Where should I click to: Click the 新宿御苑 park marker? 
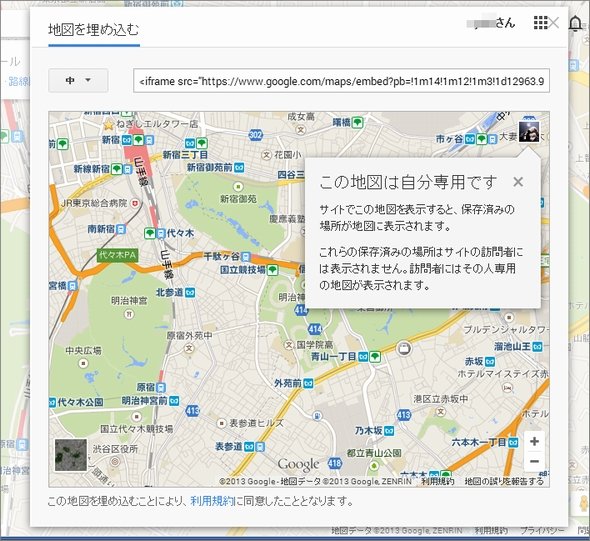click(x=238, y=186)
